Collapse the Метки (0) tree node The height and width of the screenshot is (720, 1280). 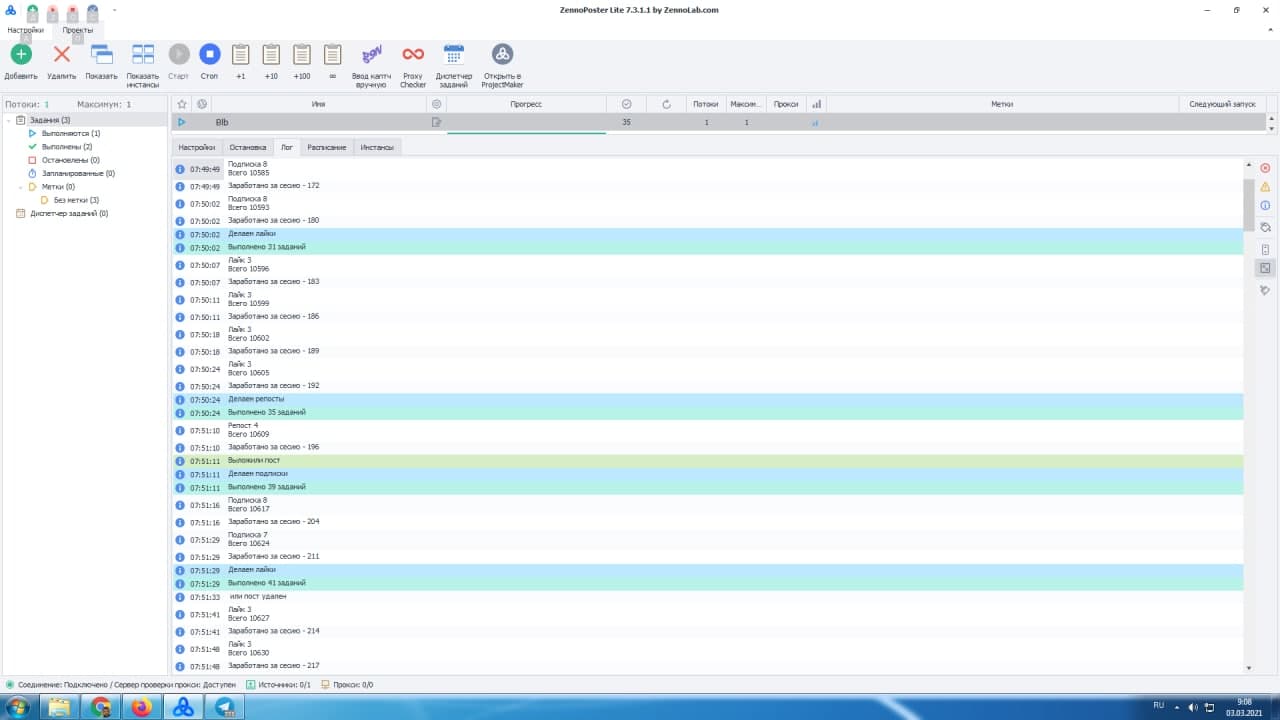(x=20, y=187)
